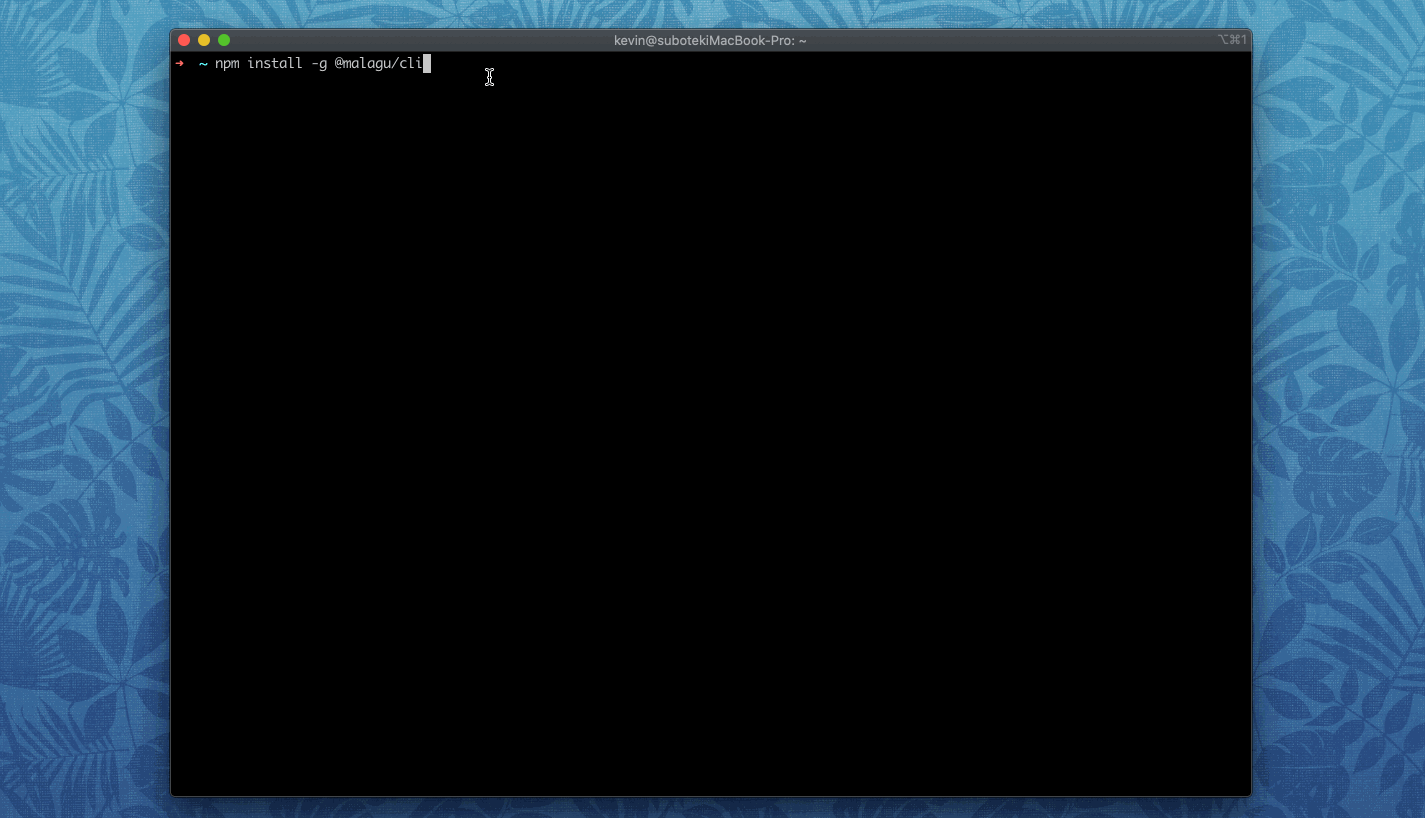Click the keyboard shortcut indicator in title bar

pos(1232,40)
